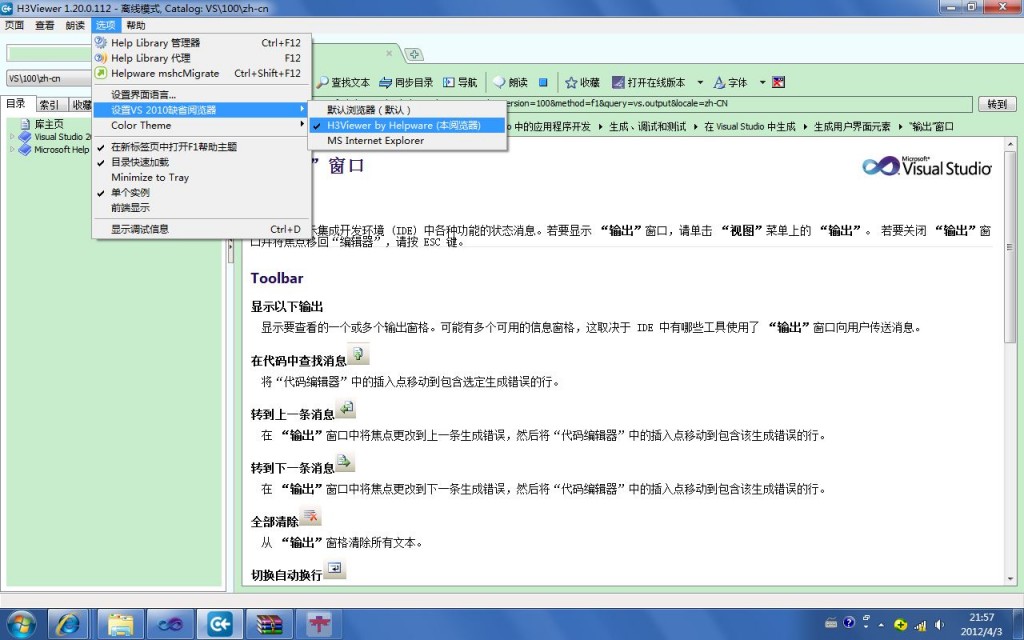Expand the 设置VS 2010缺省阅览器 submenu
This screenshot has height=640, width=1024.
[202, 110]
